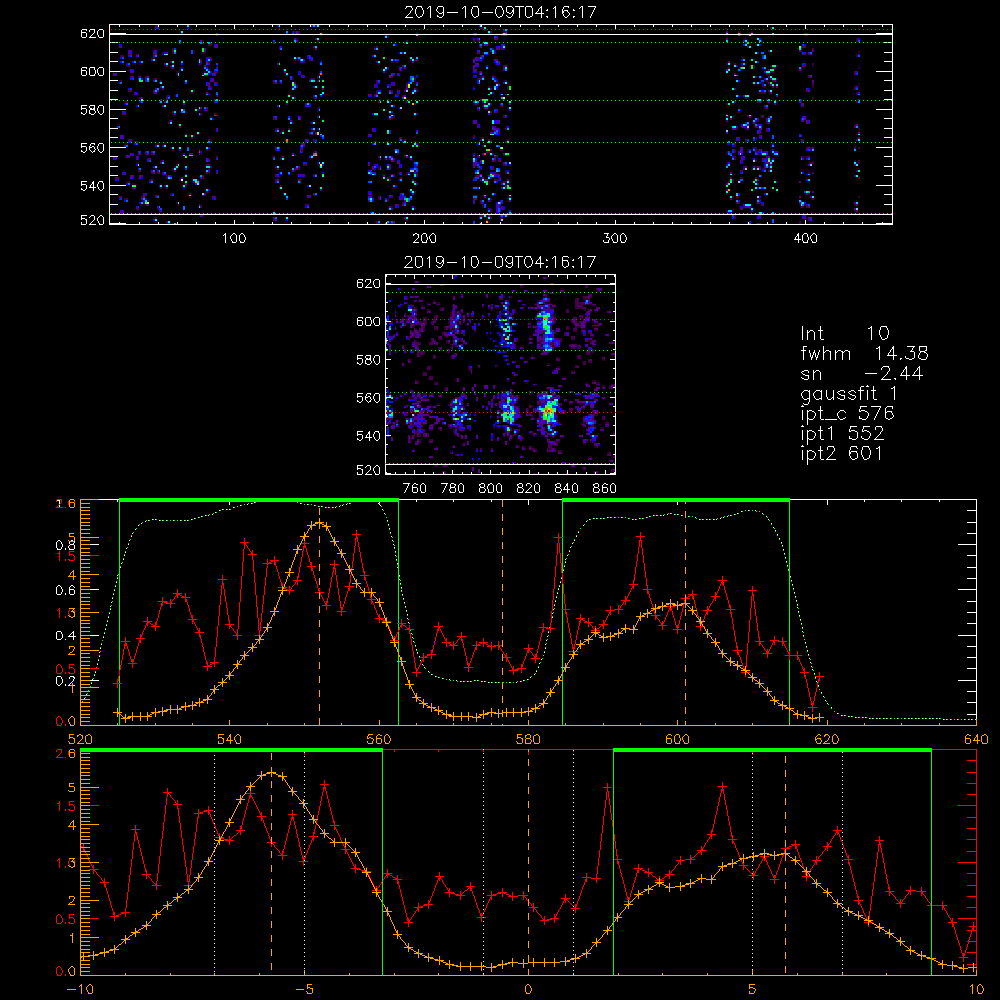Click the timestamp title above the top wide image
The height and width of the screenshot is (1000, 1000).
point(500,11)
